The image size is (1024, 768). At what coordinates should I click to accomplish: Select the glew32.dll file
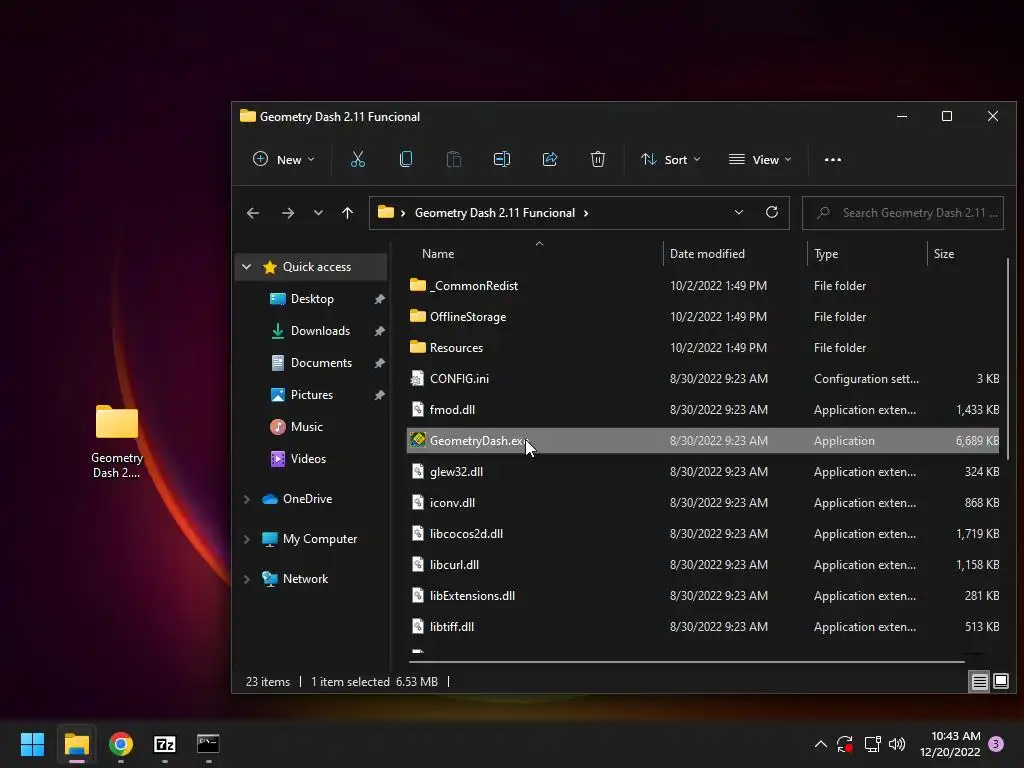[x=703, y=472]
